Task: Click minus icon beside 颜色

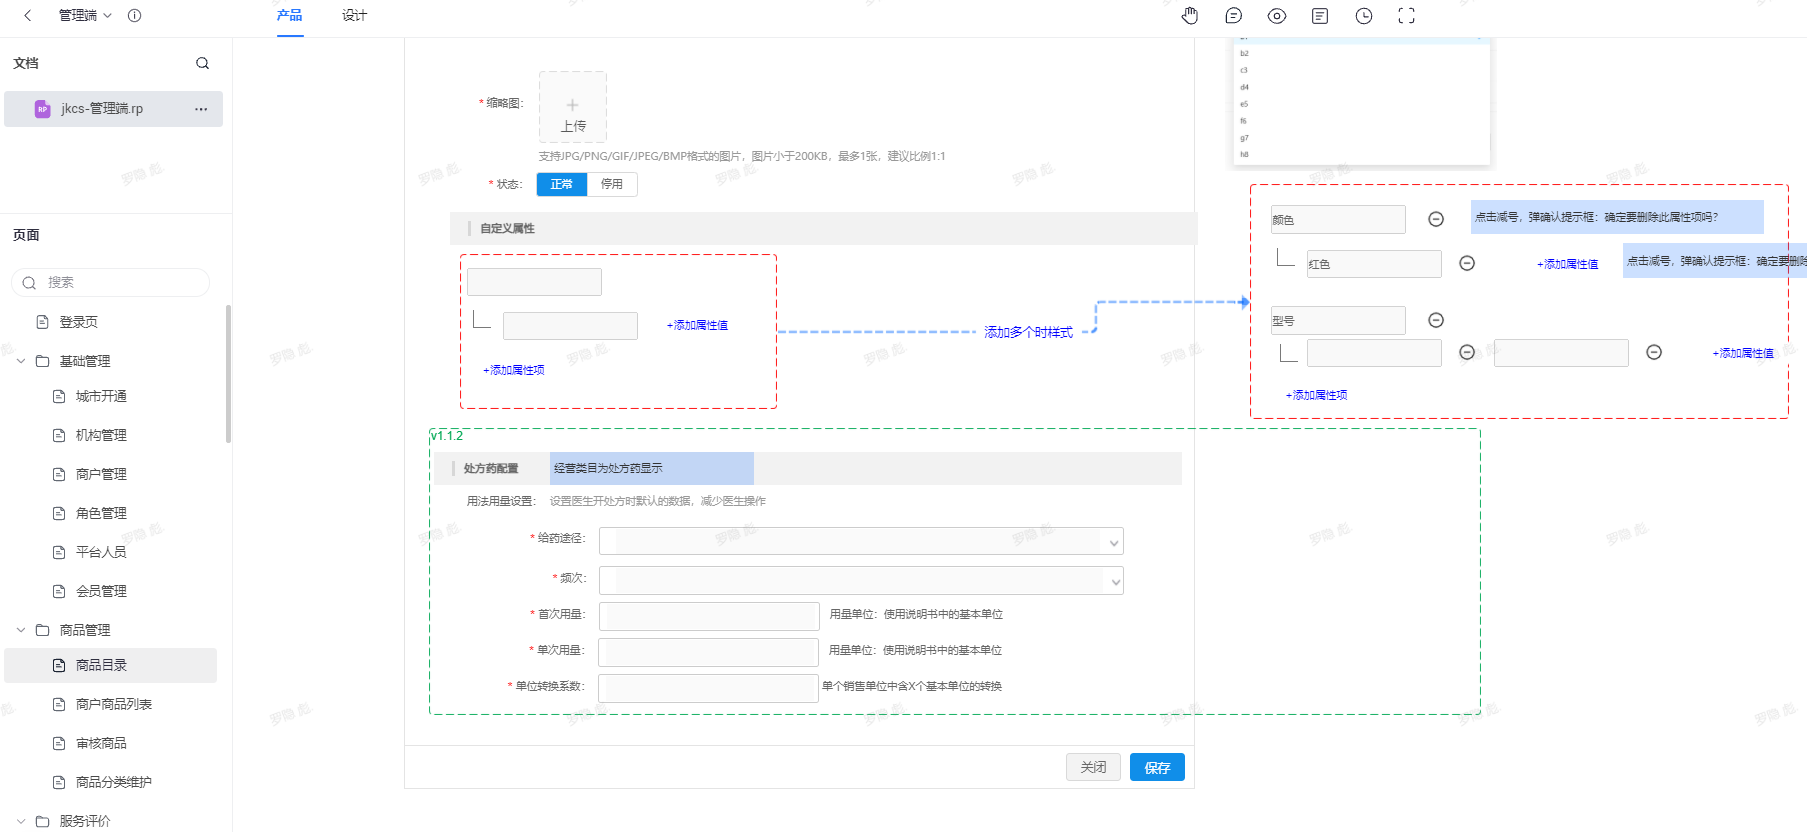Action: click(x=1436, y=219)
